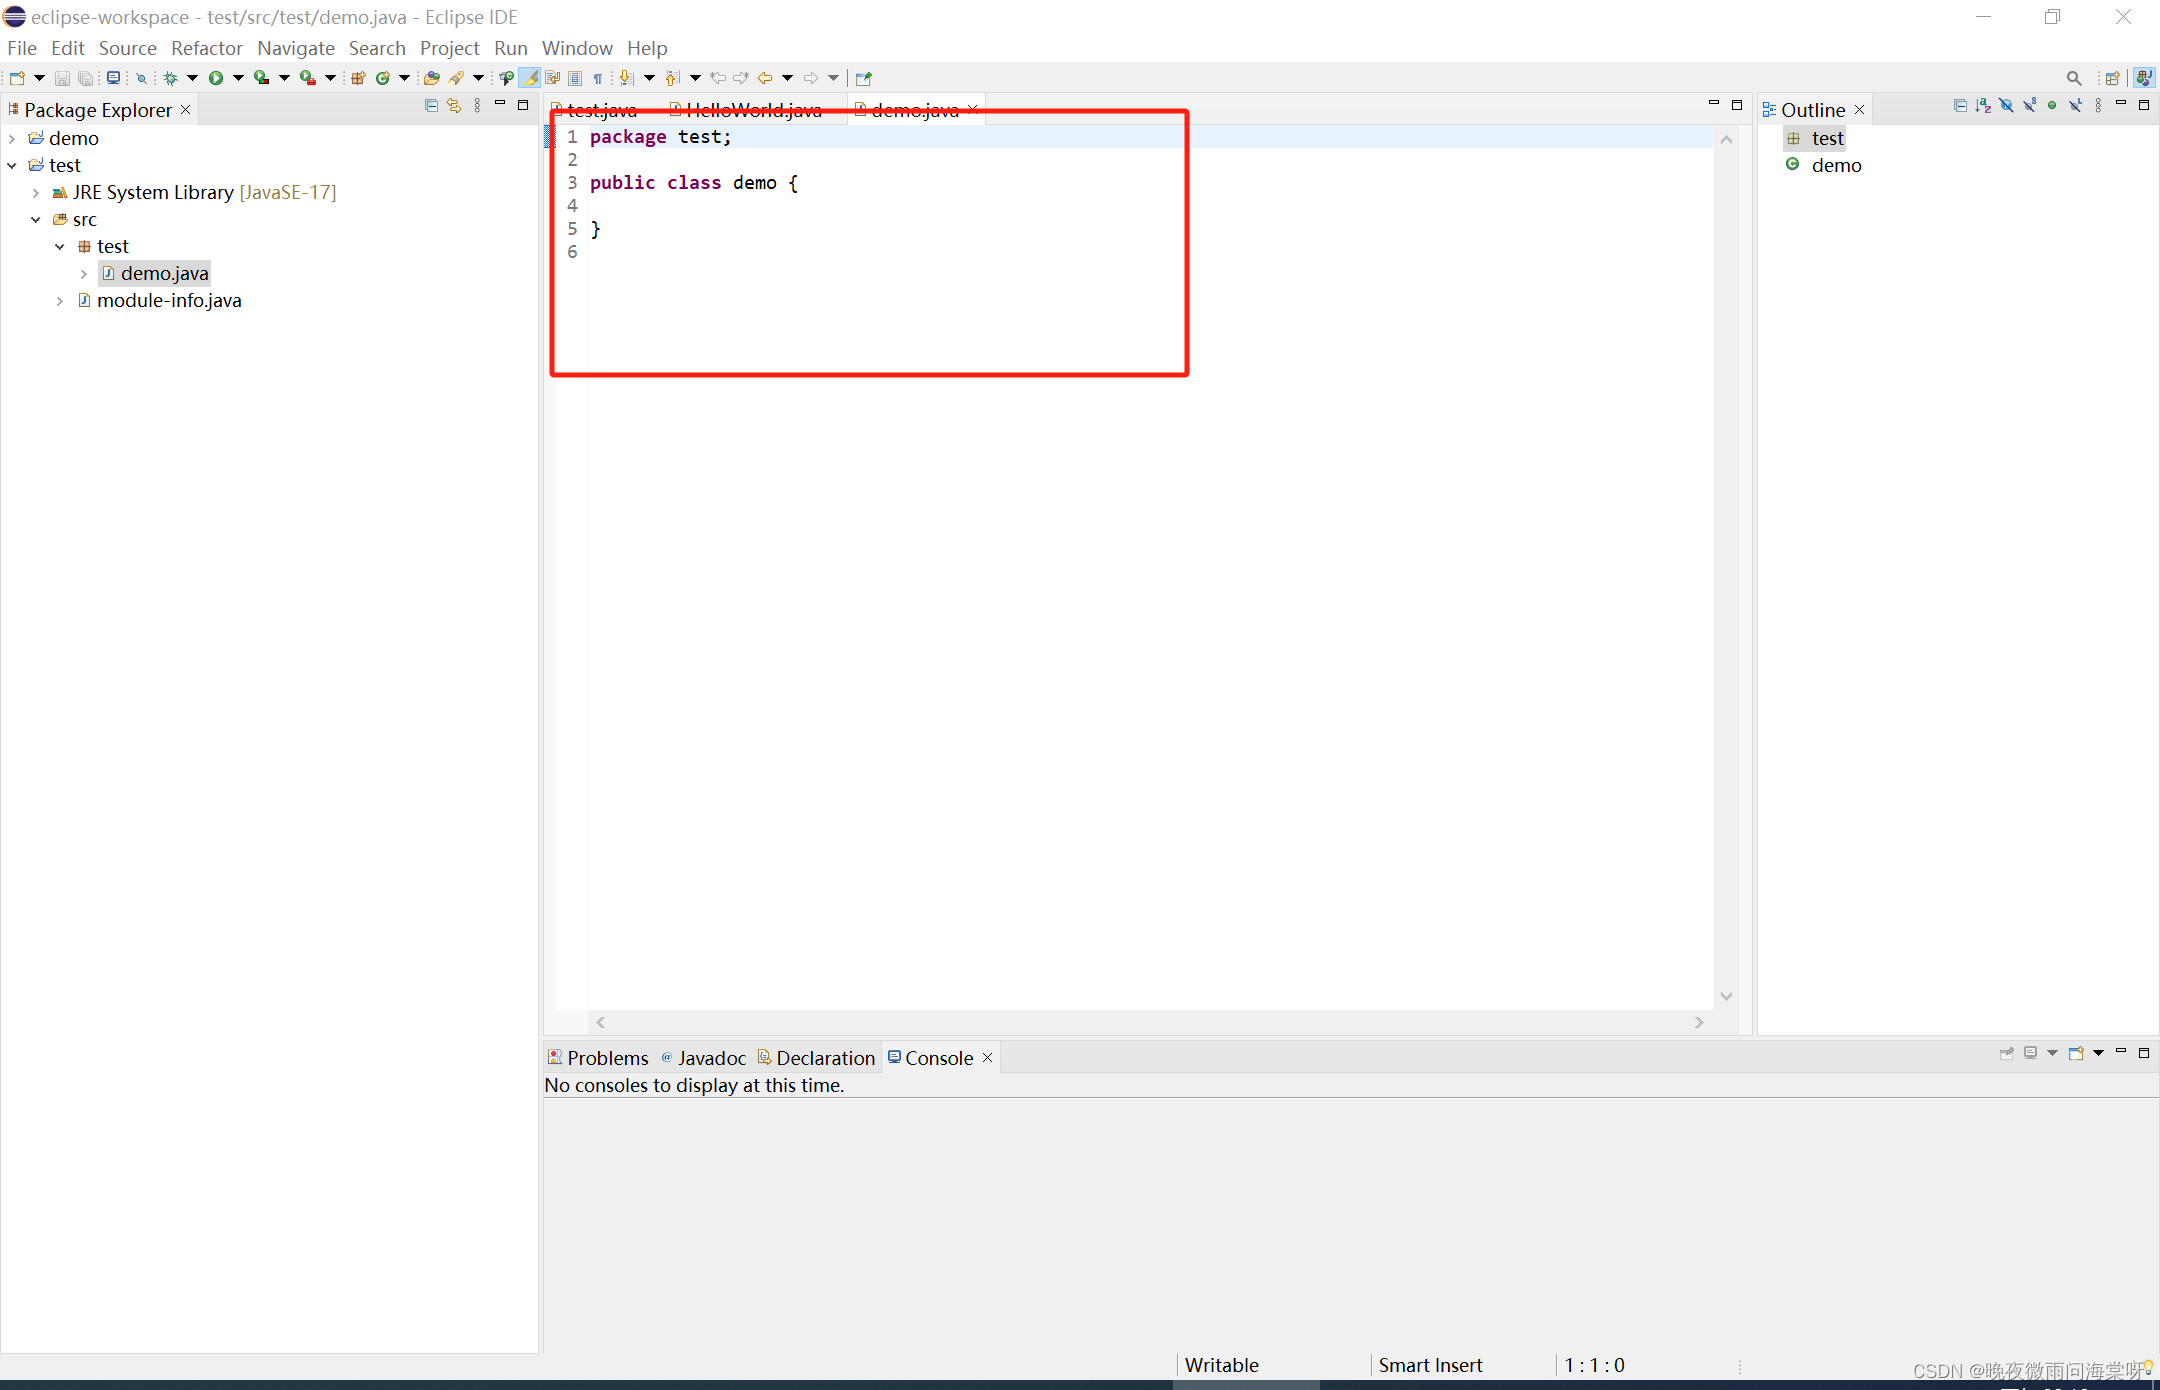Click the New Java Package icon
Screen dimensions: 2160x1390
[358, 78]
